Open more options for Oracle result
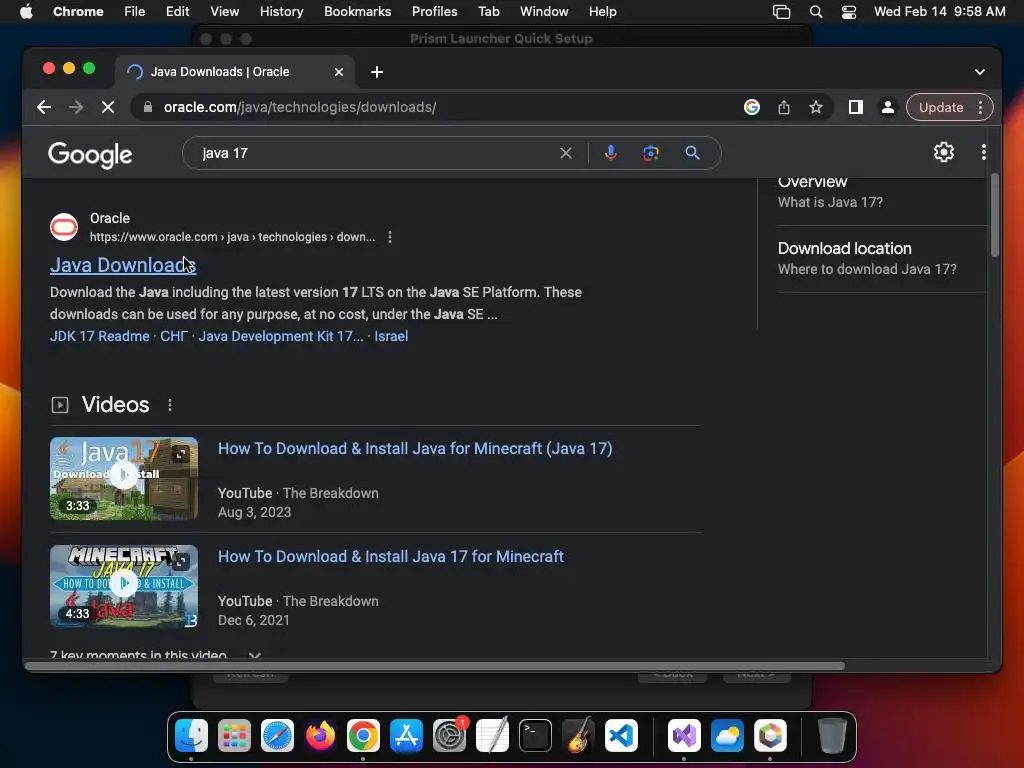1024x768 pixels. (x=390, y=237)
